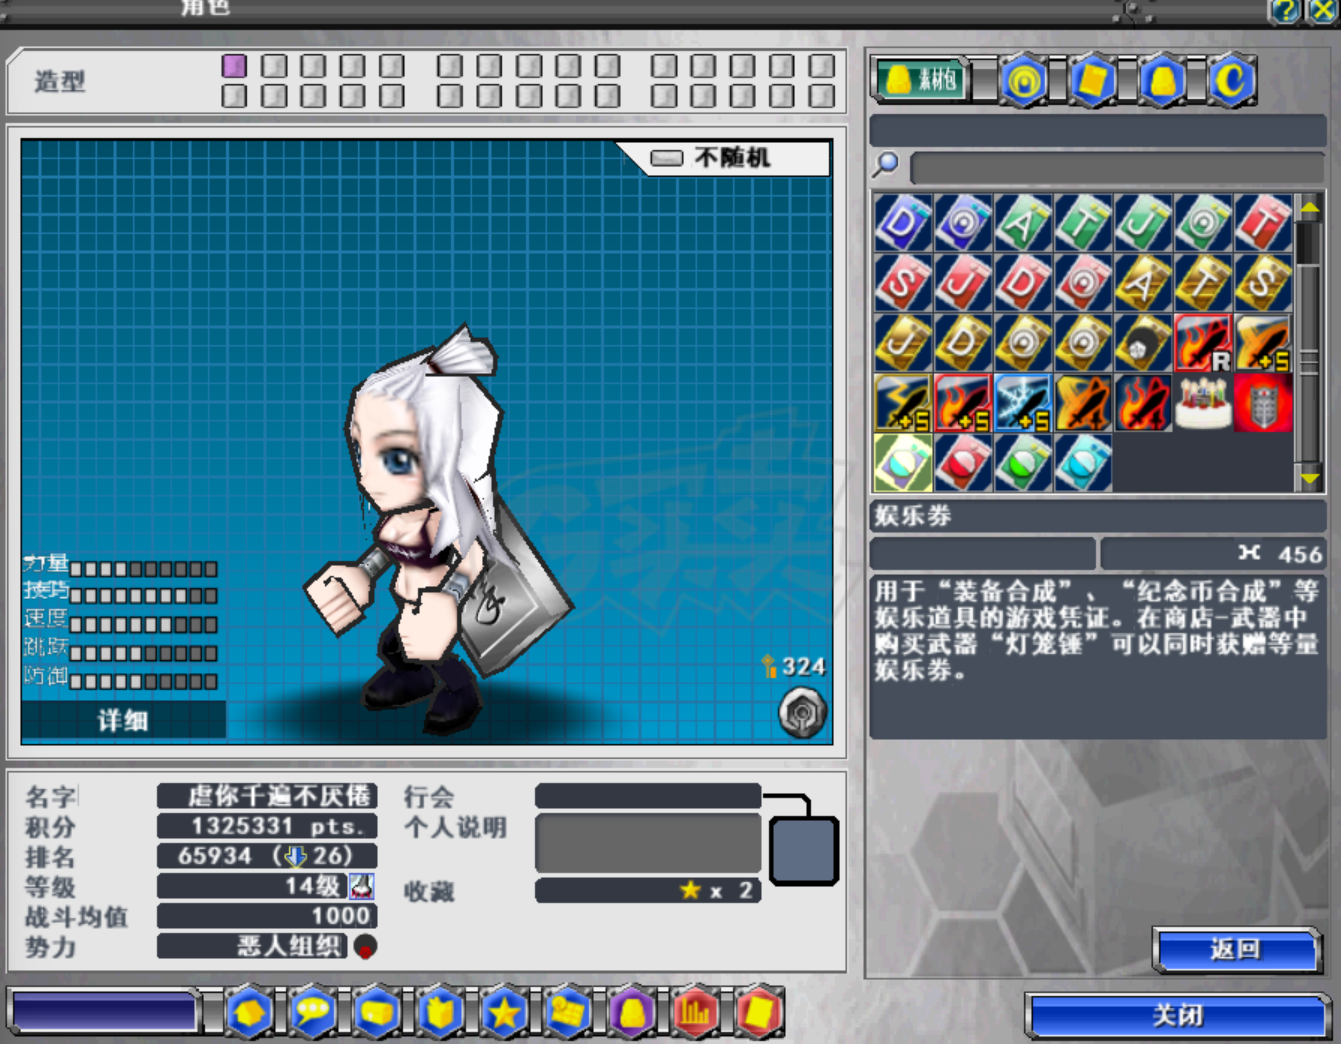This screenshot has height=1044, width=1341.
Task: Open the red bar chart ranking icon
Action: (x=696, y=1013)
